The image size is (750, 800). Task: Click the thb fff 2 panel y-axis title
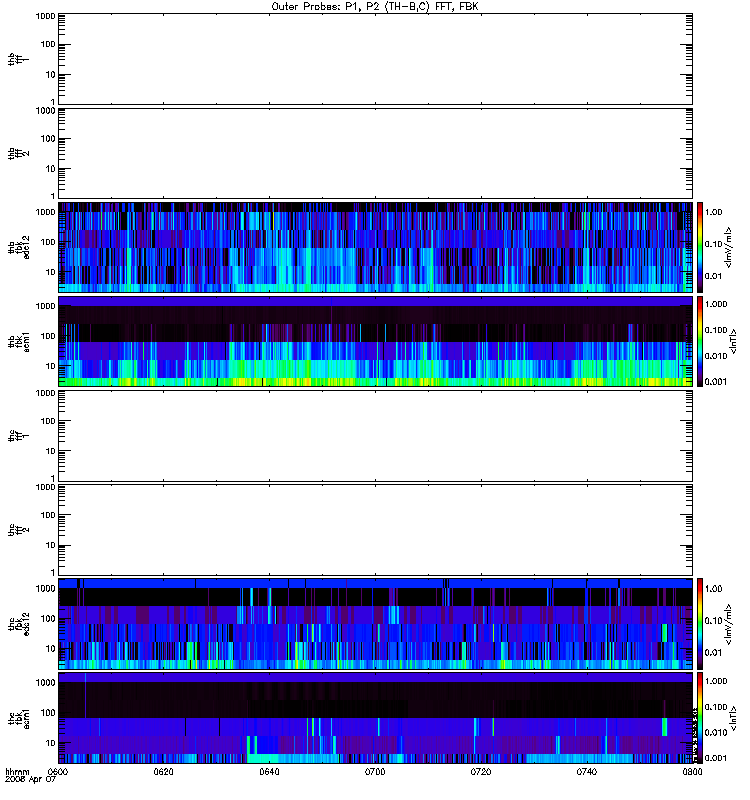click(x=18, y=153)
